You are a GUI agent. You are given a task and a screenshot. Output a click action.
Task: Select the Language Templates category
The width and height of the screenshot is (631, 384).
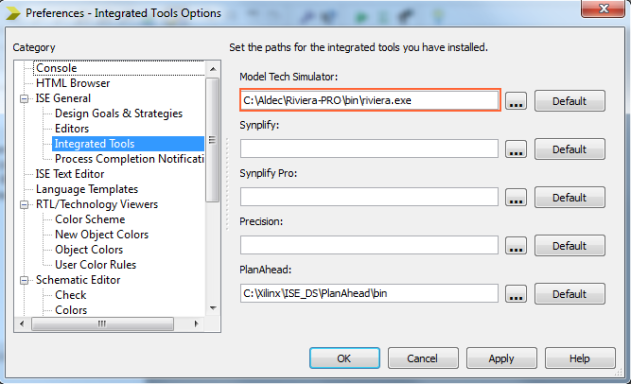click(x=87, y=189)
